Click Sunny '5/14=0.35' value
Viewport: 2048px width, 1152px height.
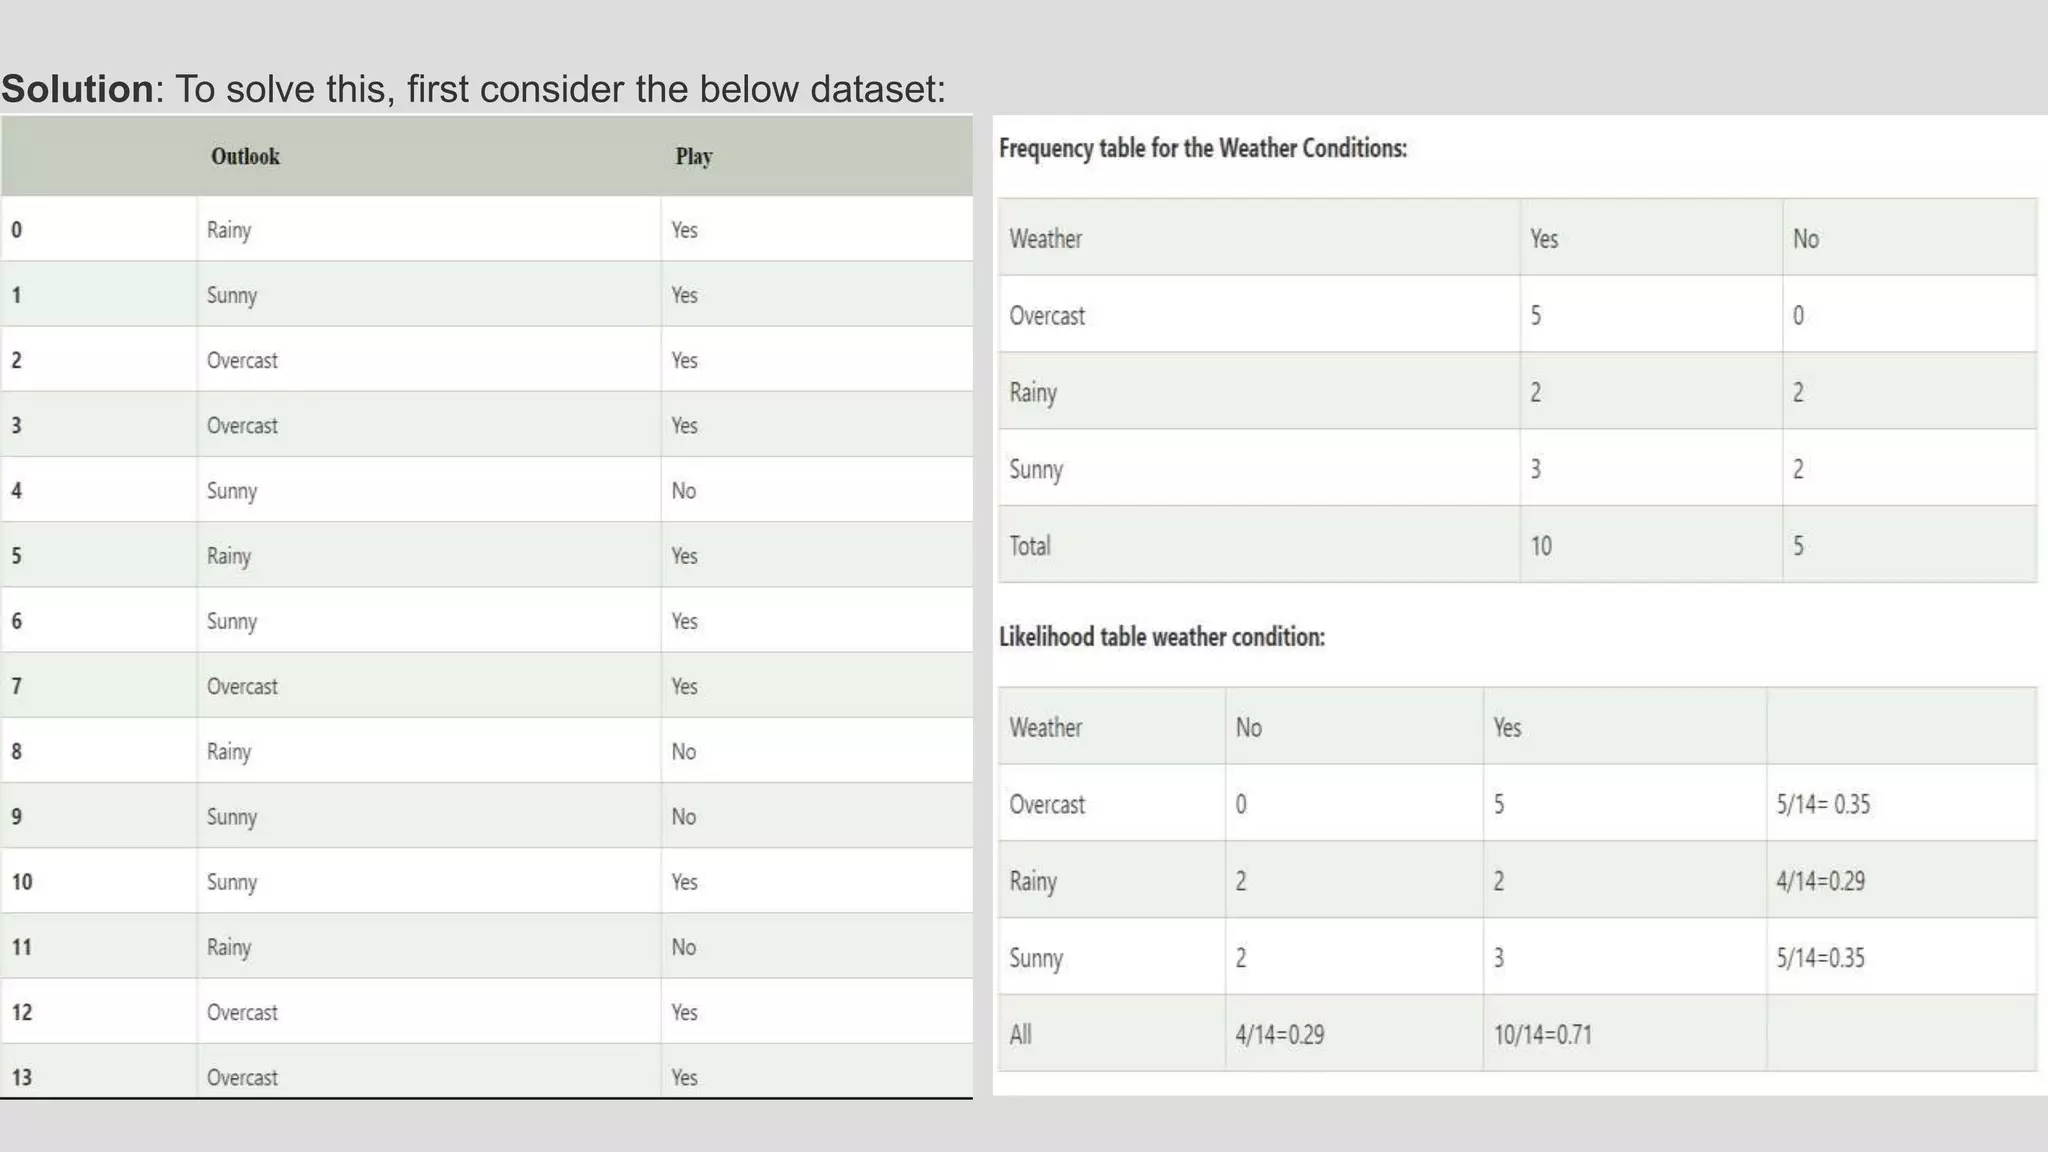pos(1821,958)
